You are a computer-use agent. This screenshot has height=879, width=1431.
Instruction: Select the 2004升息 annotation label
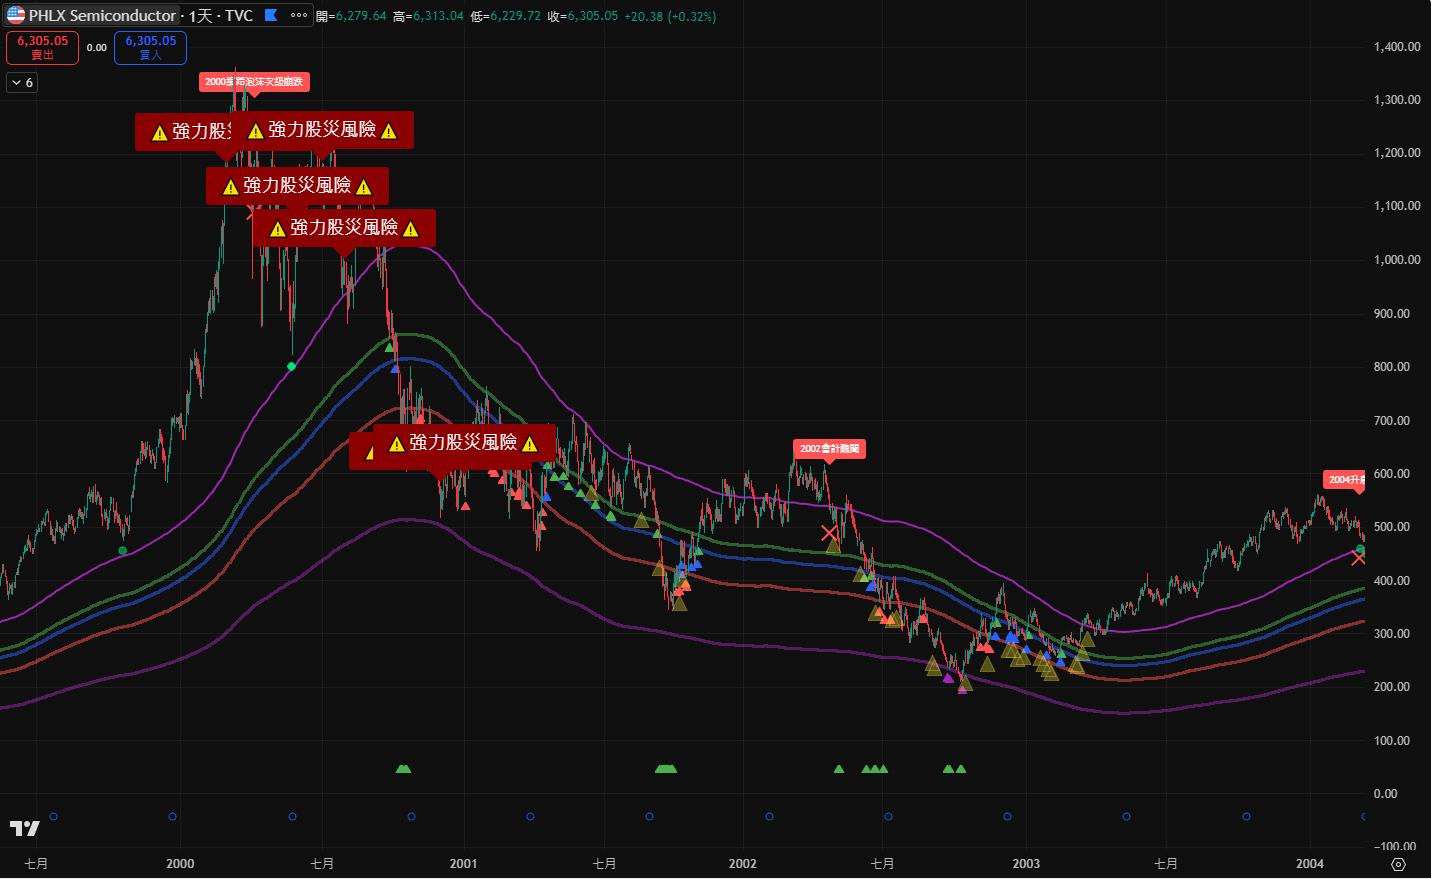point(1345,480)
